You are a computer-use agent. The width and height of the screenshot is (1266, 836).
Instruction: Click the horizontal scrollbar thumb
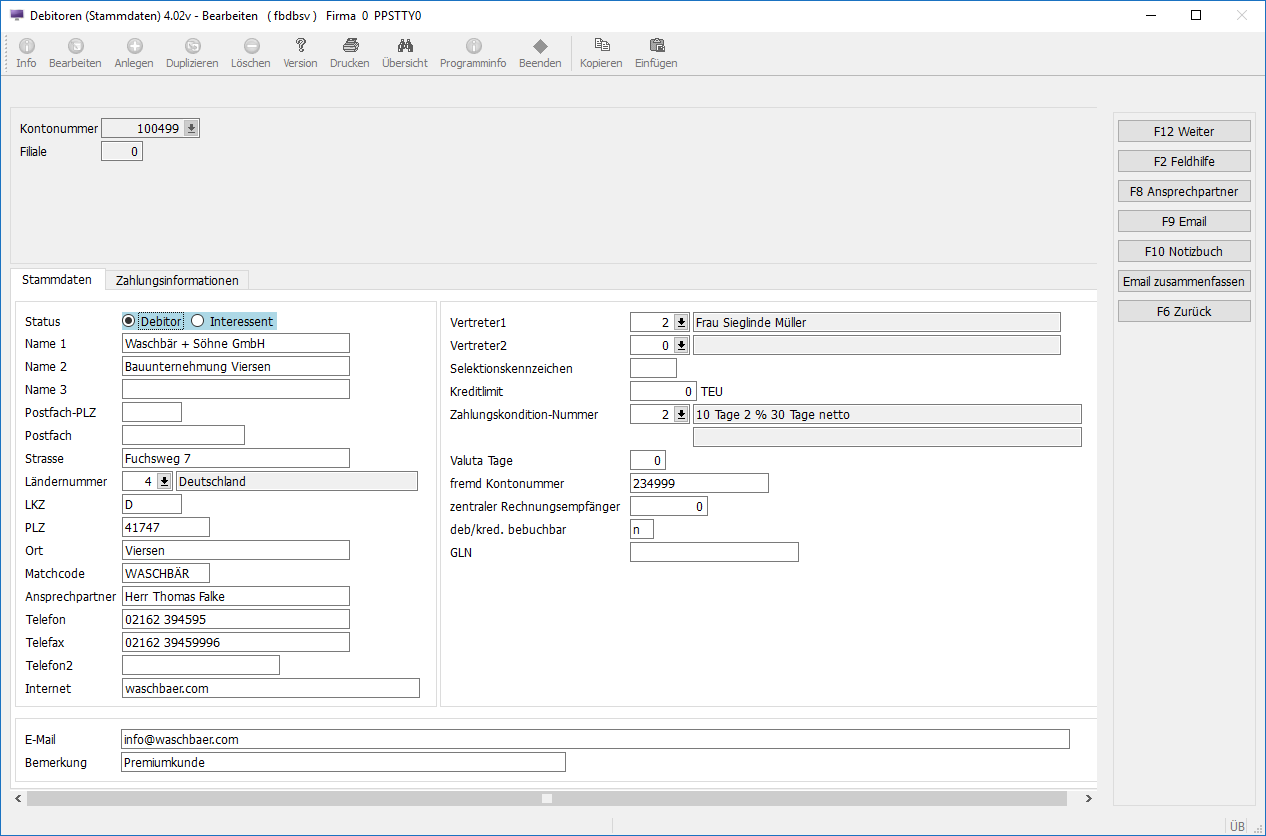547,798
